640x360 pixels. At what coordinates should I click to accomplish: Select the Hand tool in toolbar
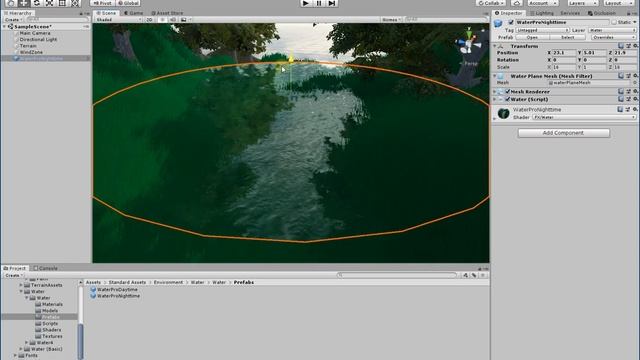11,3
